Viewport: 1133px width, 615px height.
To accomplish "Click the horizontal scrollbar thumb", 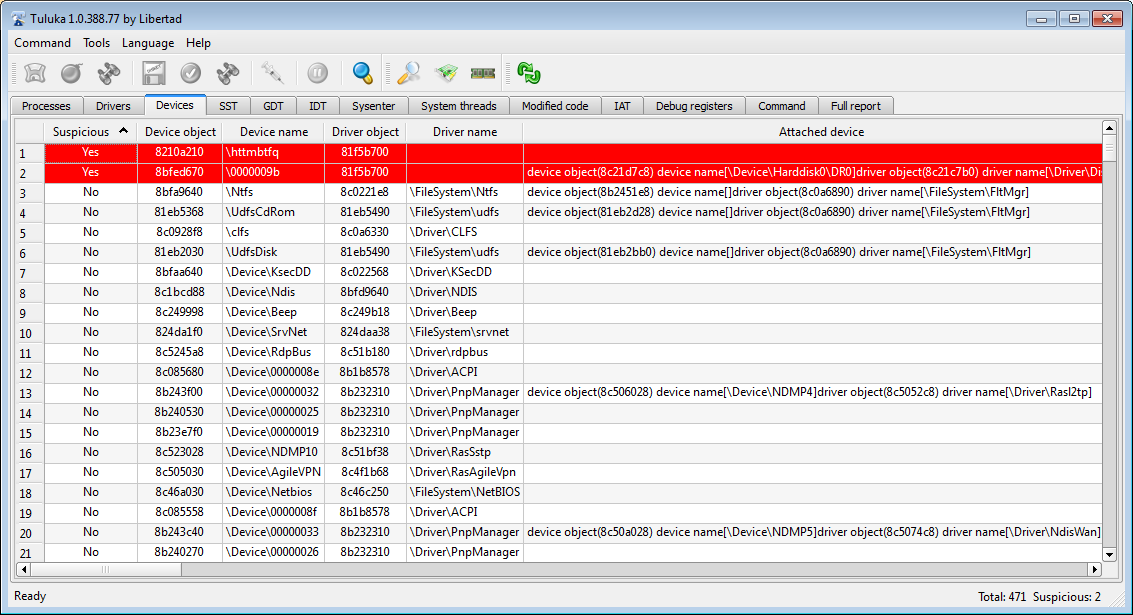I will pyautogui.click(x=106, y=569).
